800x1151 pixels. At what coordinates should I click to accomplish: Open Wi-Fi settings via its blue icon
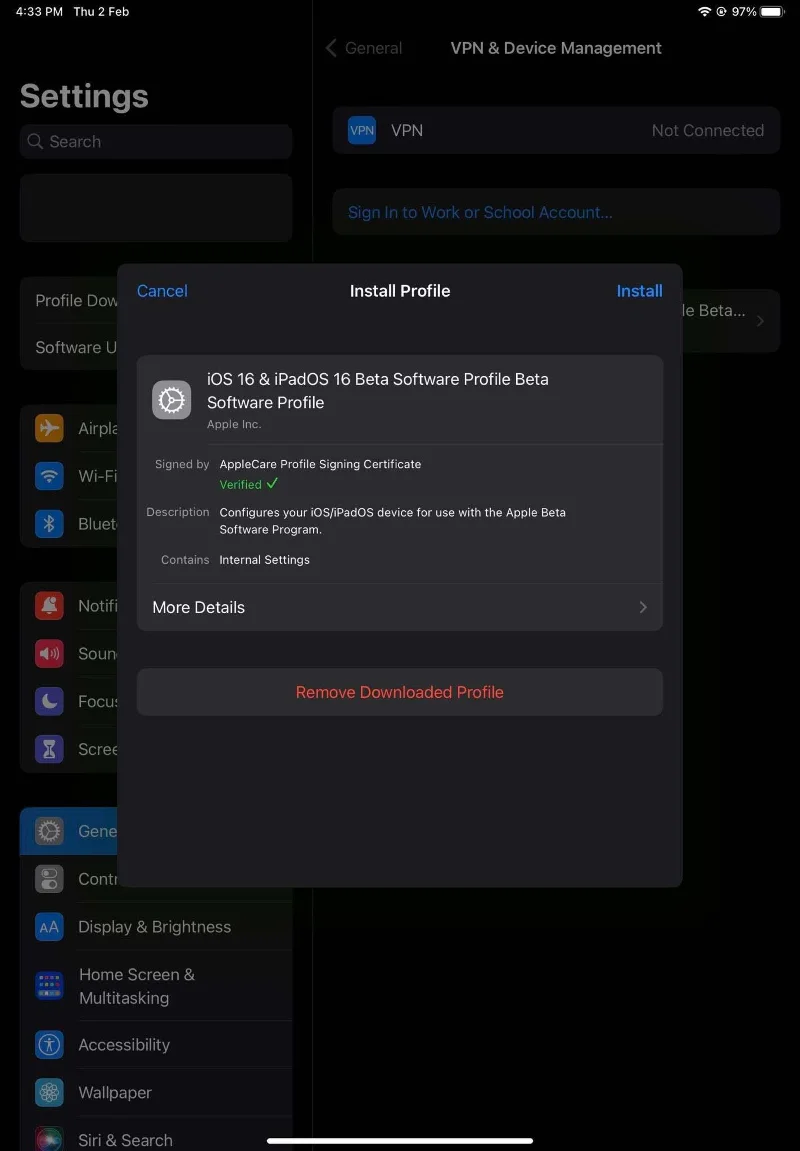(48, 476)
